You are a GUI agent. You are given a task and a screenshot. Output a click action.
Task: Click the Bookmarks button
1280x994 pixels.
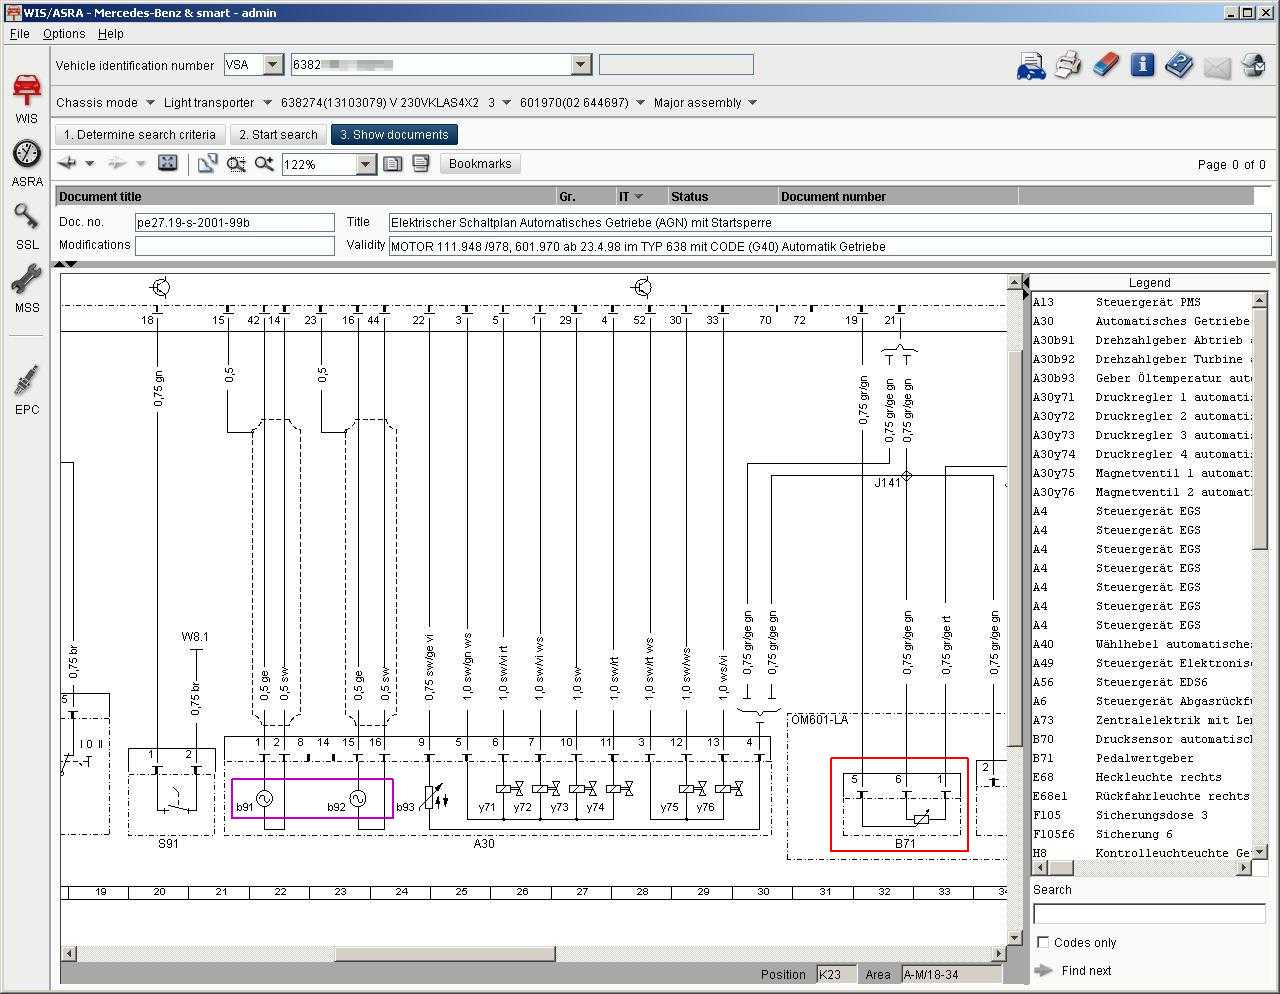tap(480, 164)
